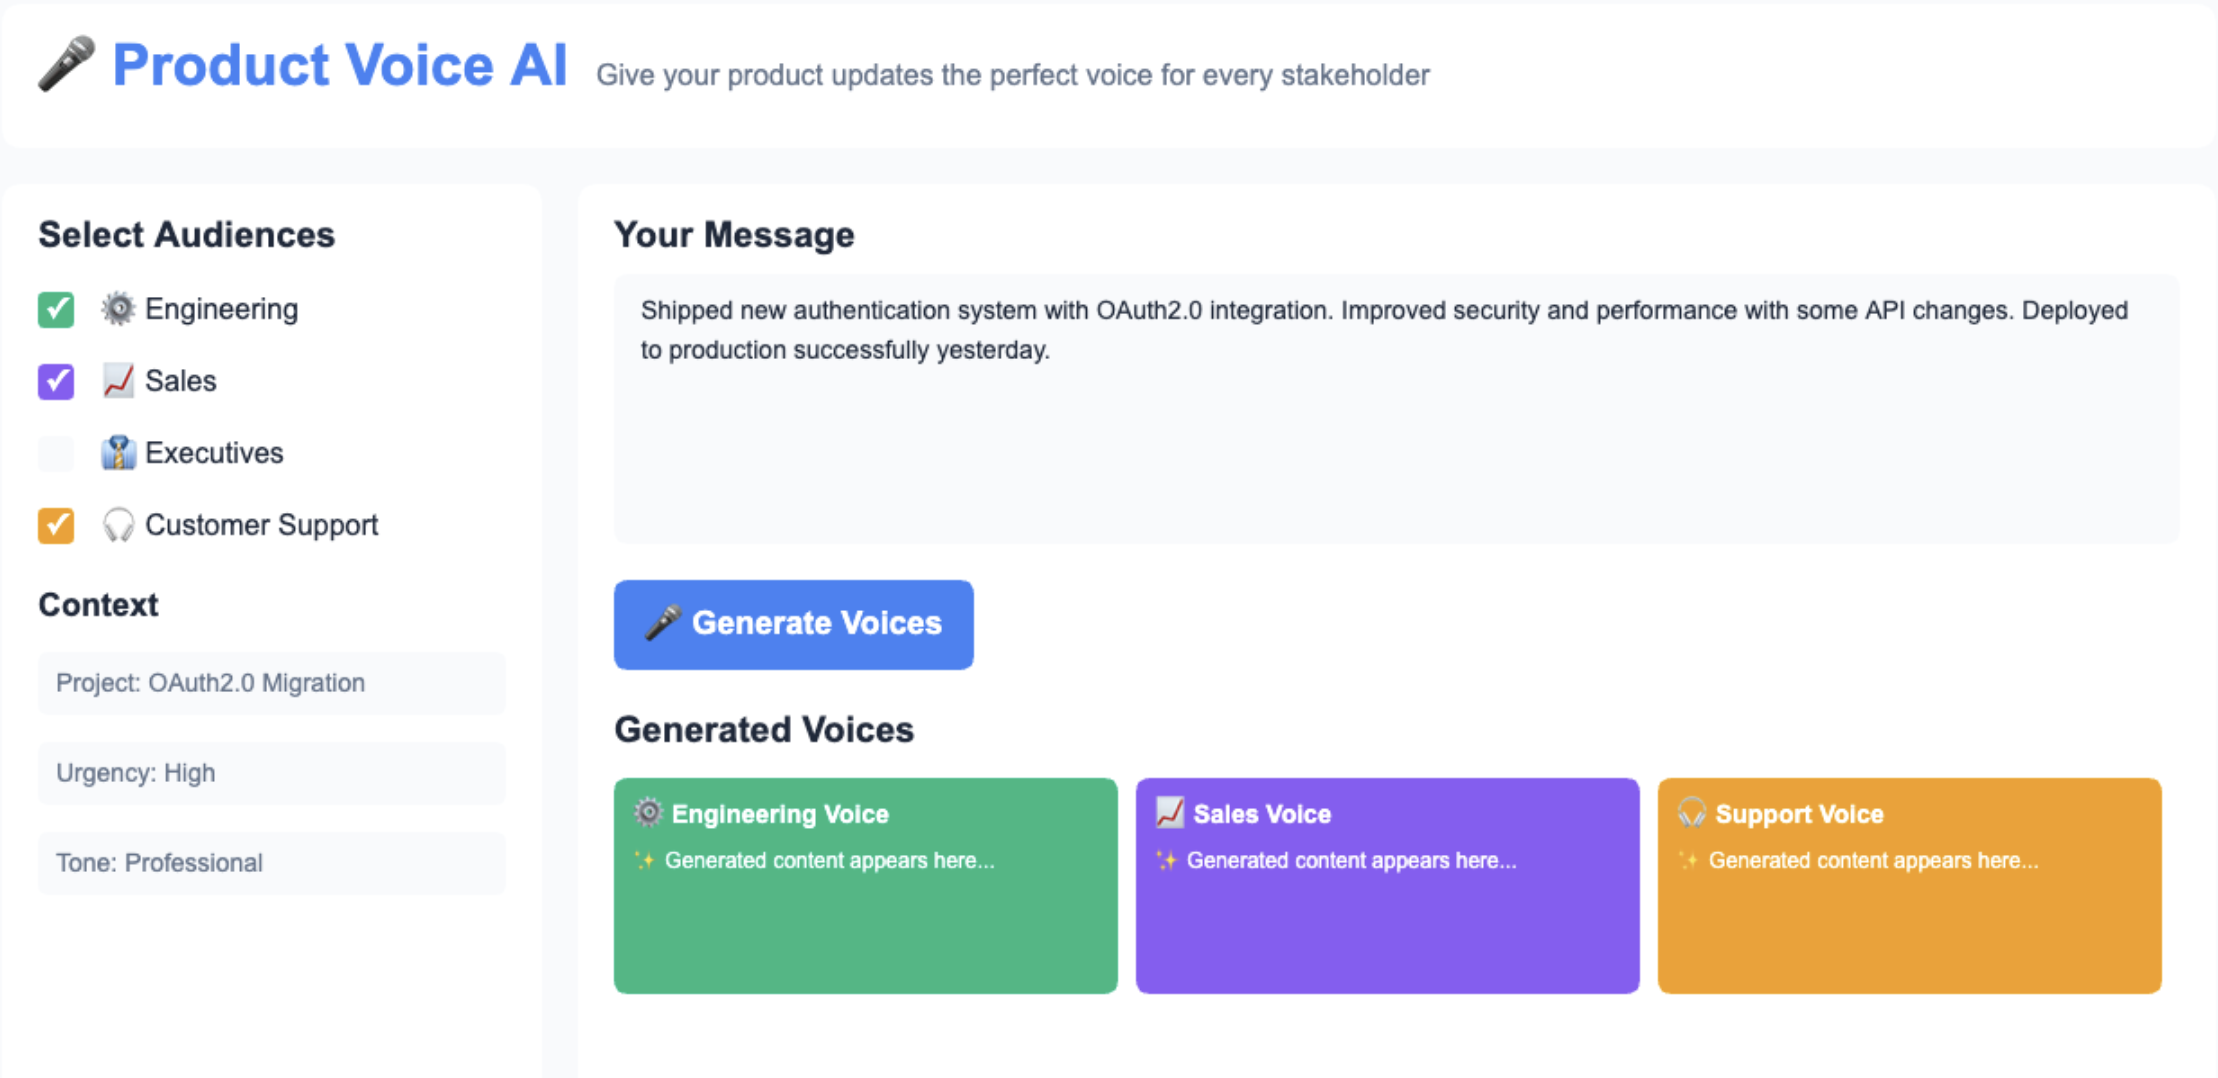2218x1078 pixels.
Task: Click the microphone icon in the header
Action: pyautogui.click(x=64, y=66)
